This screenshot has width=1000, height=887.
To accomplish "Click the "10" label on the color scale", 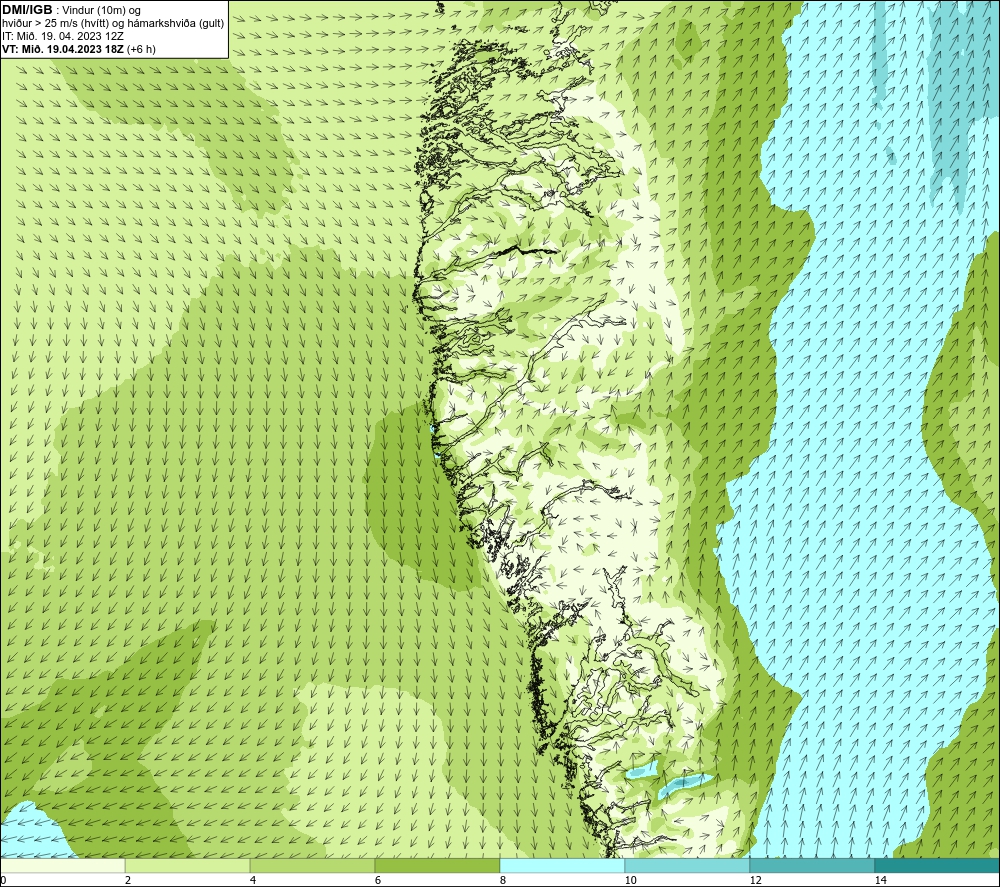I will pyautogui.click(x=630, y=880).
